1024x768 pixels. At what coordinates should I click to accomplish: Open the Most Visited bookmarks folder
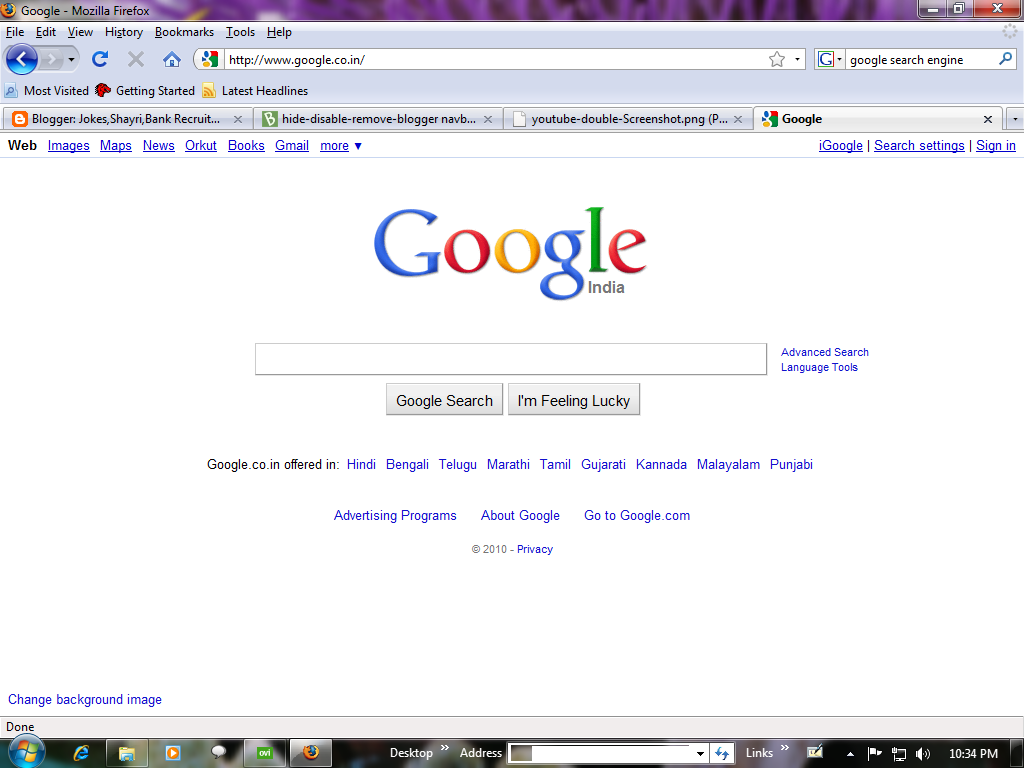pyautogui.click(x=46, y=91)
